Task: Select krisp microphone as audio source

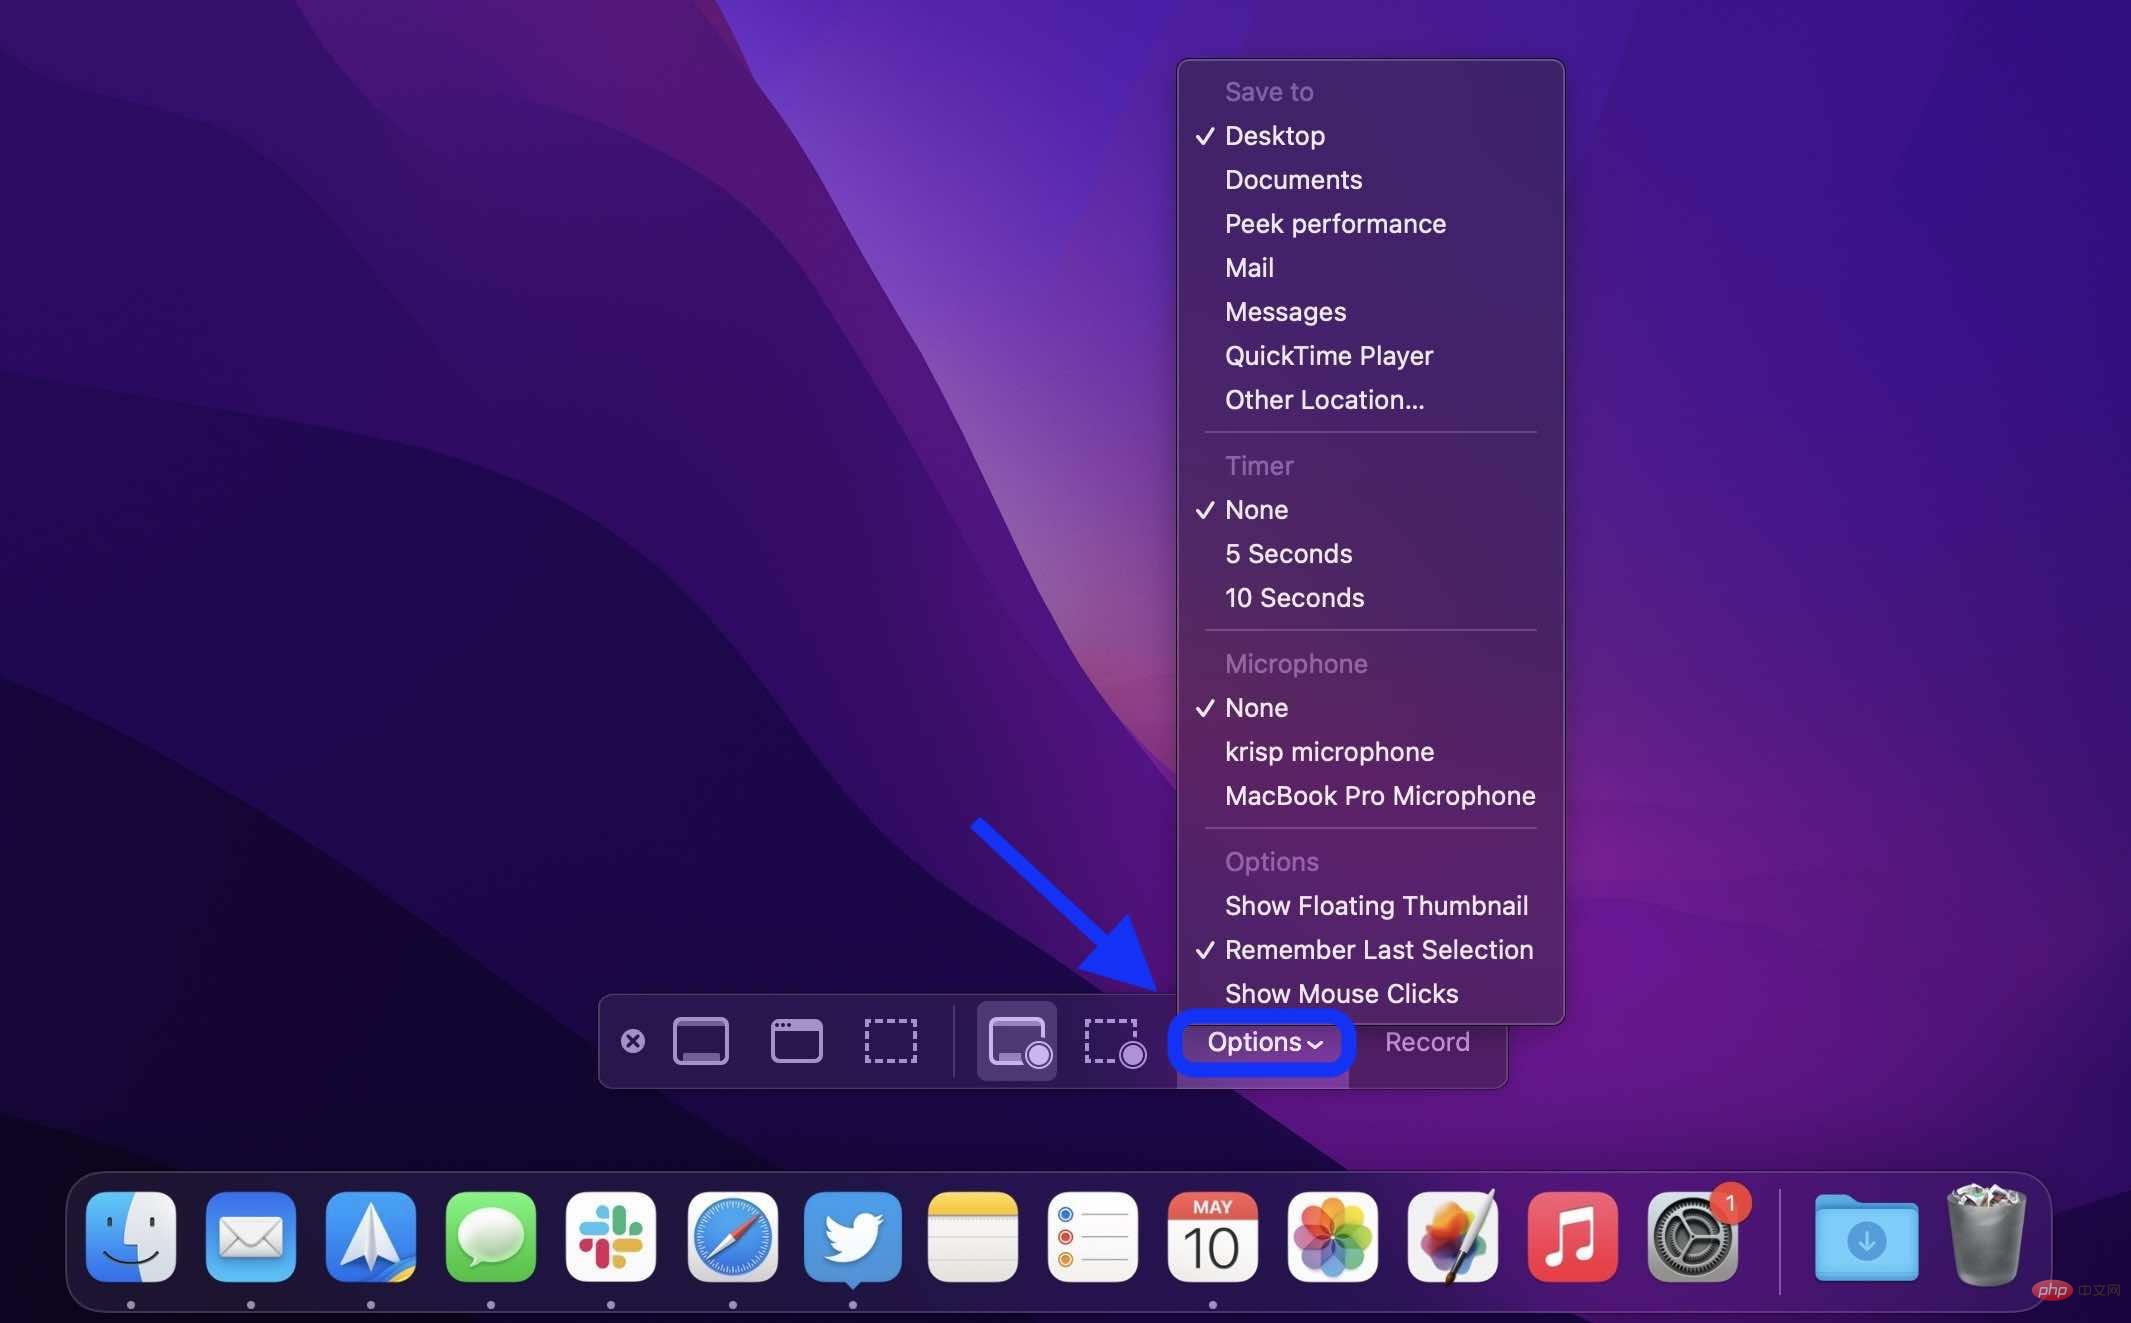Action: tap(1326, 751)
